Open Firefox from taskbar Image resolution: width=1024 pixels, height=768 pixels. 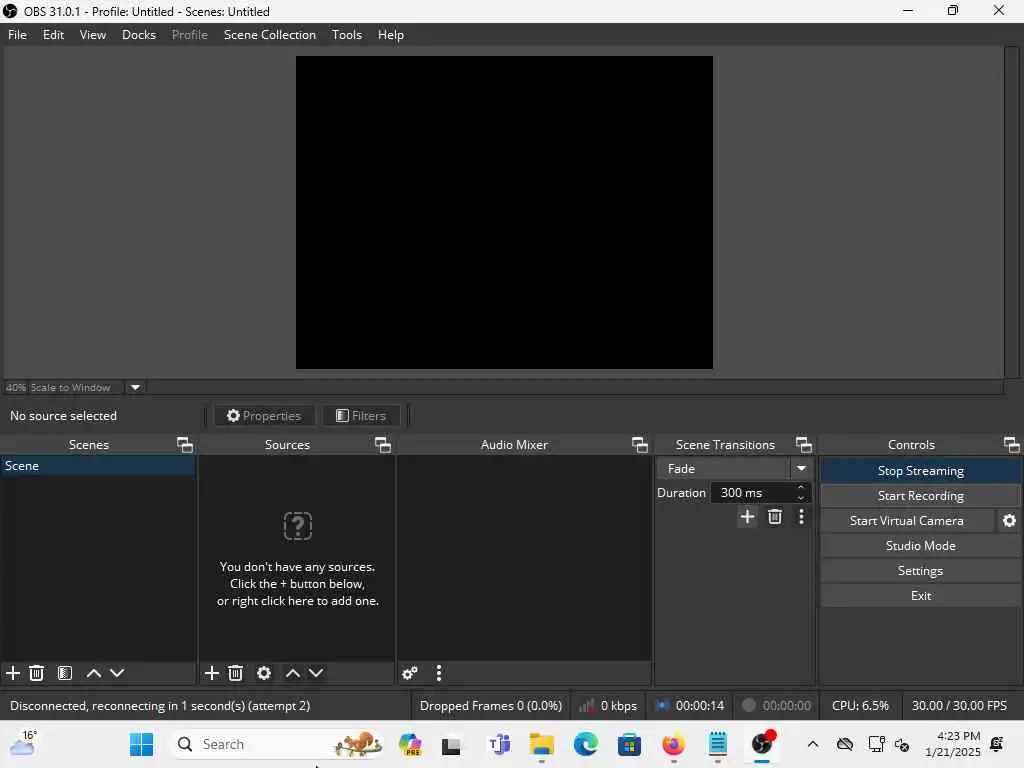click(673, 744)
